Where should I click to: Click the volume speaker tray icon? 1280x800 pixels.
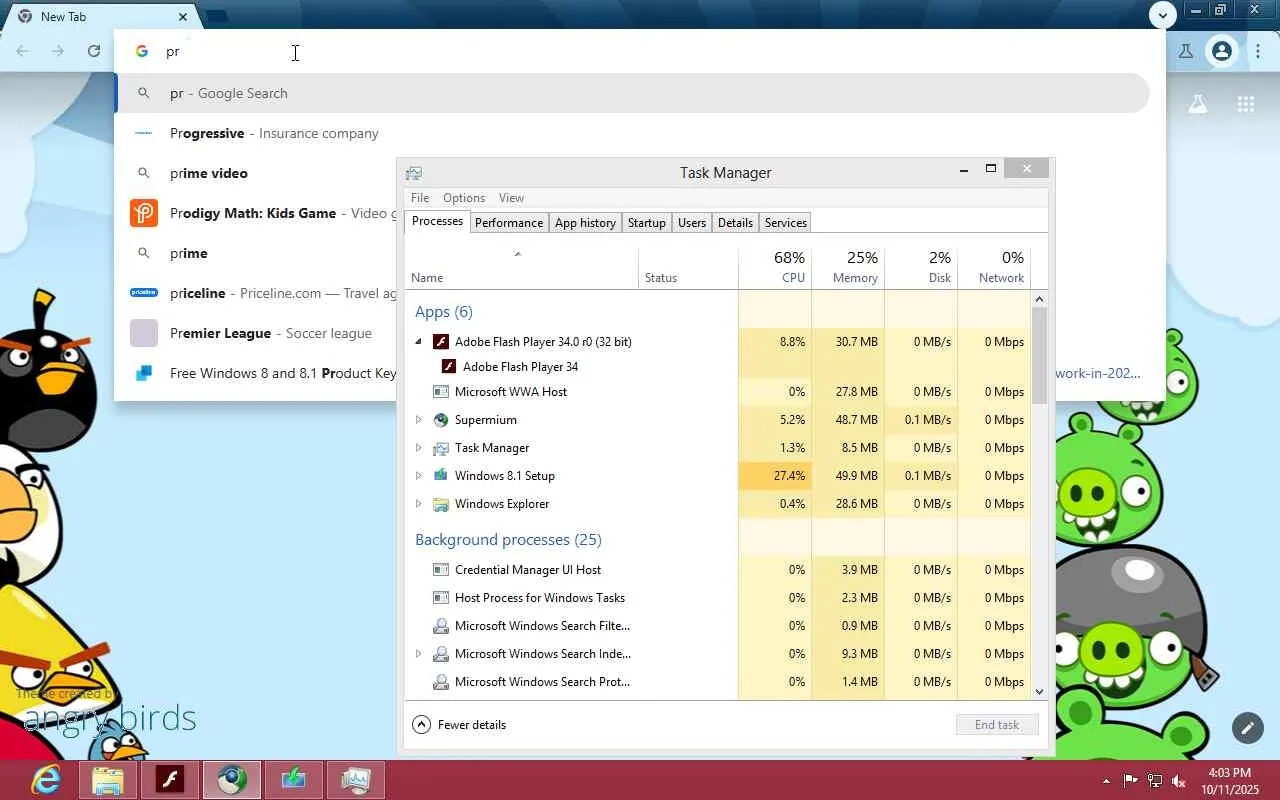(x=1179, y=781)
